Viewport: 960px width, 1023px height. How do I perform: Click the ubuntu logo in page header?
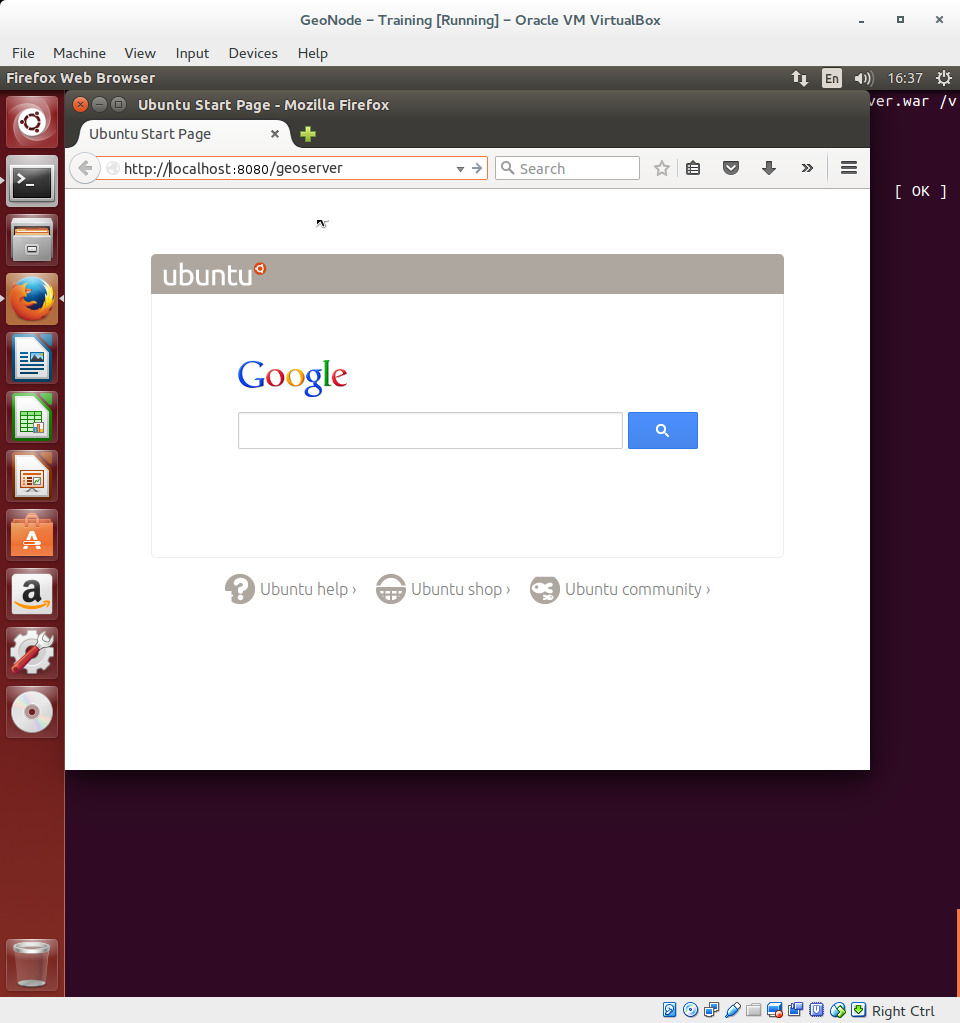coord(214,275)
